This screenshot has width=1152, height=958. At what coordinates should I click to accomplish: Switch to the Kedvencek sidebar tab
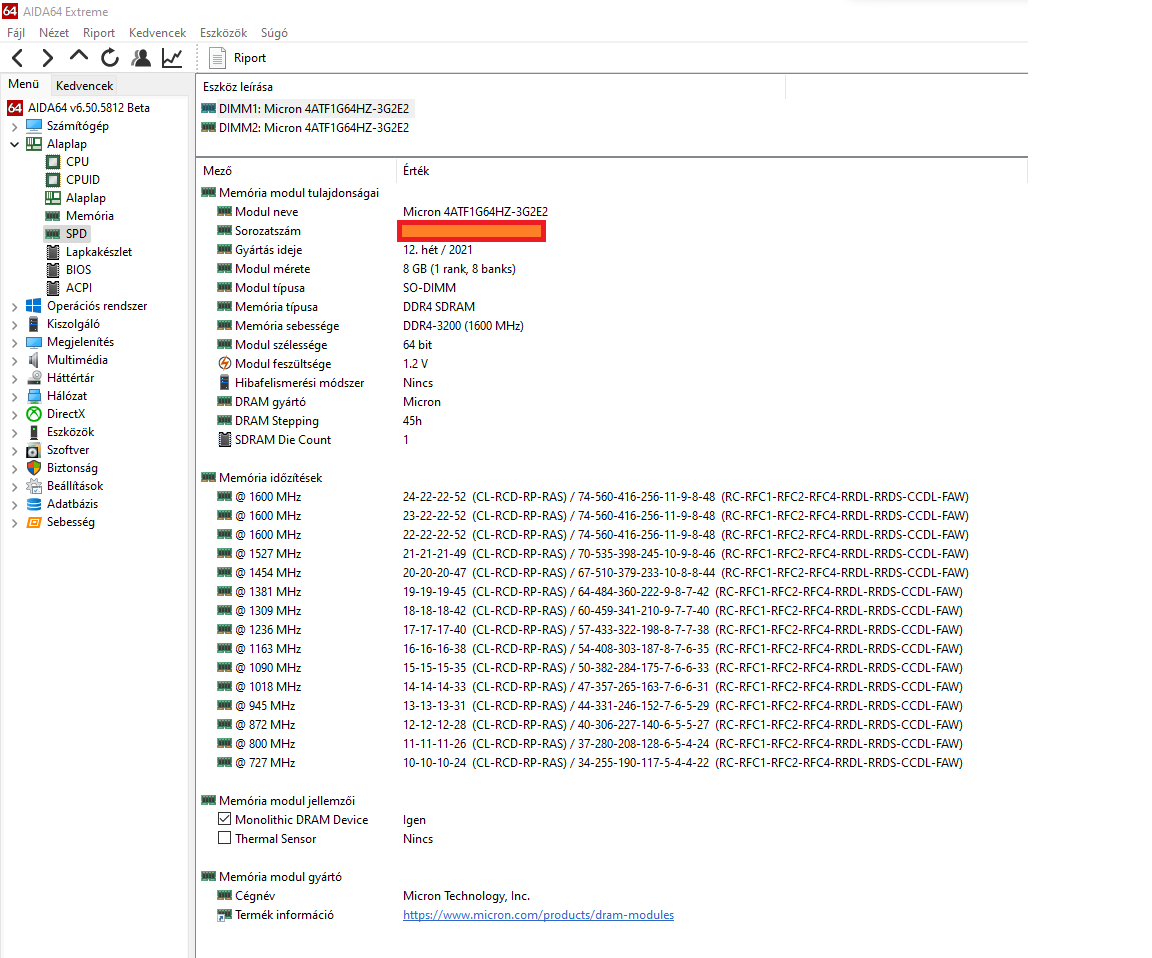[84, 85]
